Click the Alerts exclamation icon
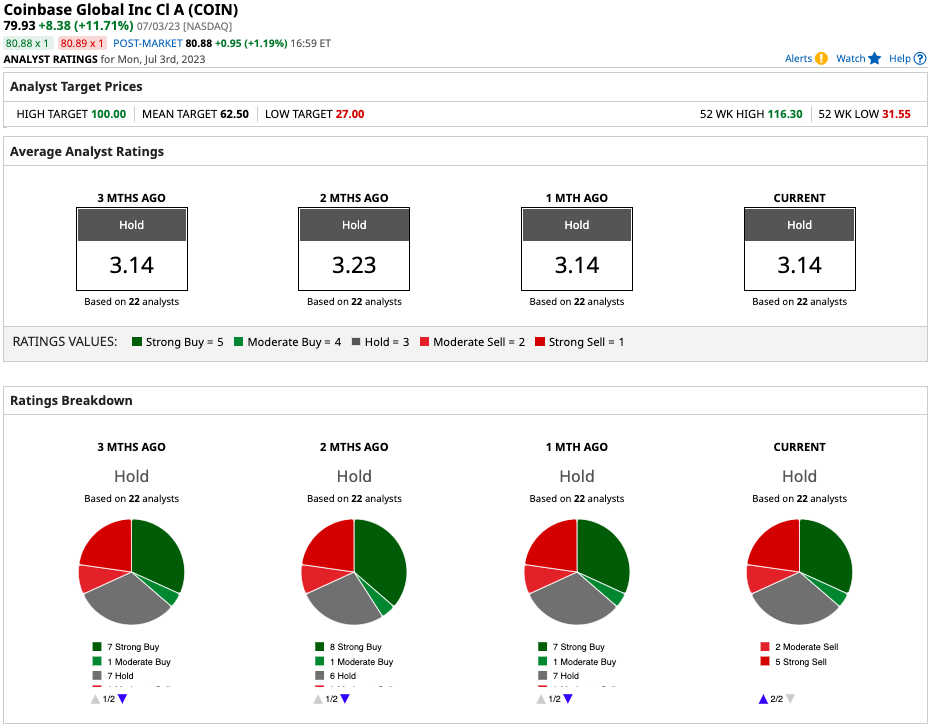930x725 pixels. [821, 59]
